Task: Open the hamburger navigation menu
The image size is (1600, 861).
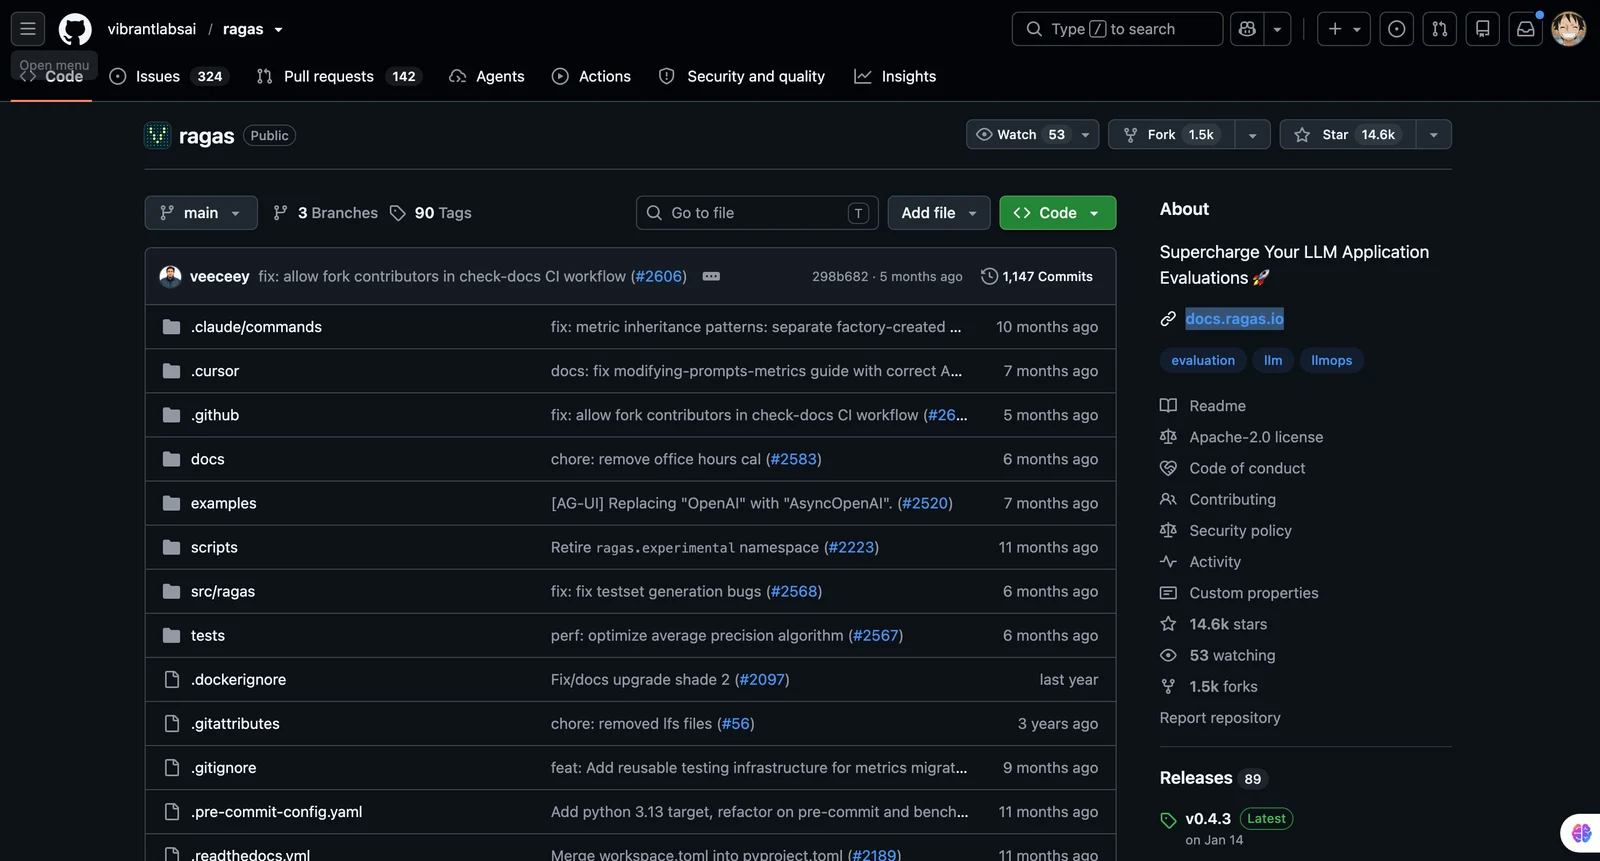Action: [28, 29]
